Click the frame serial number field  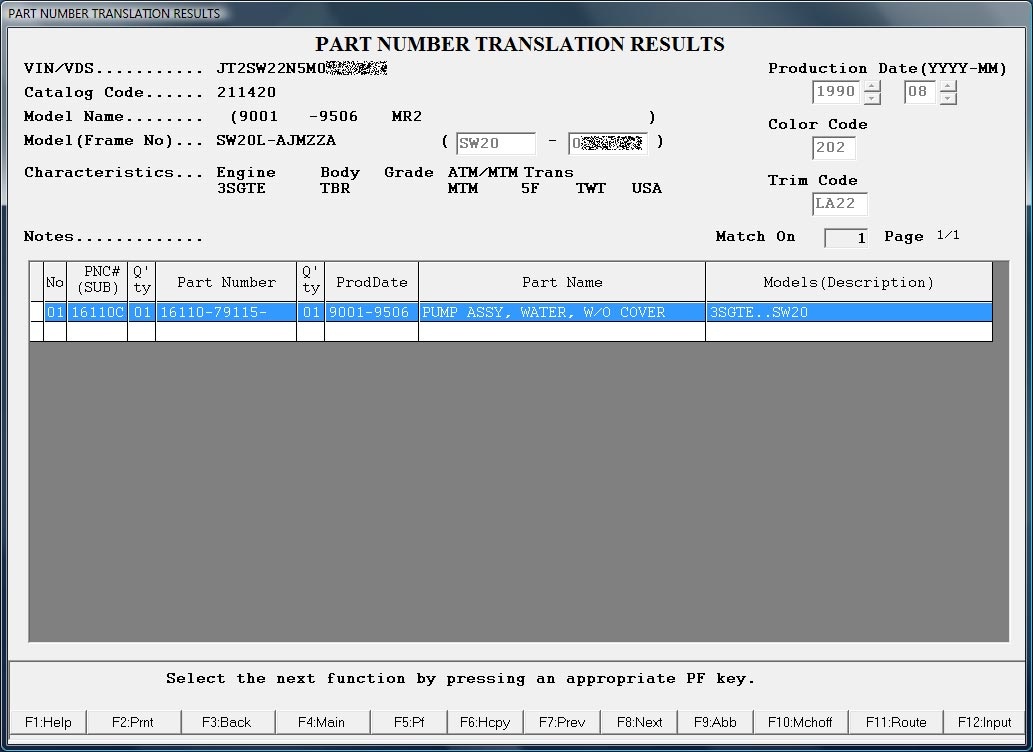607,143
